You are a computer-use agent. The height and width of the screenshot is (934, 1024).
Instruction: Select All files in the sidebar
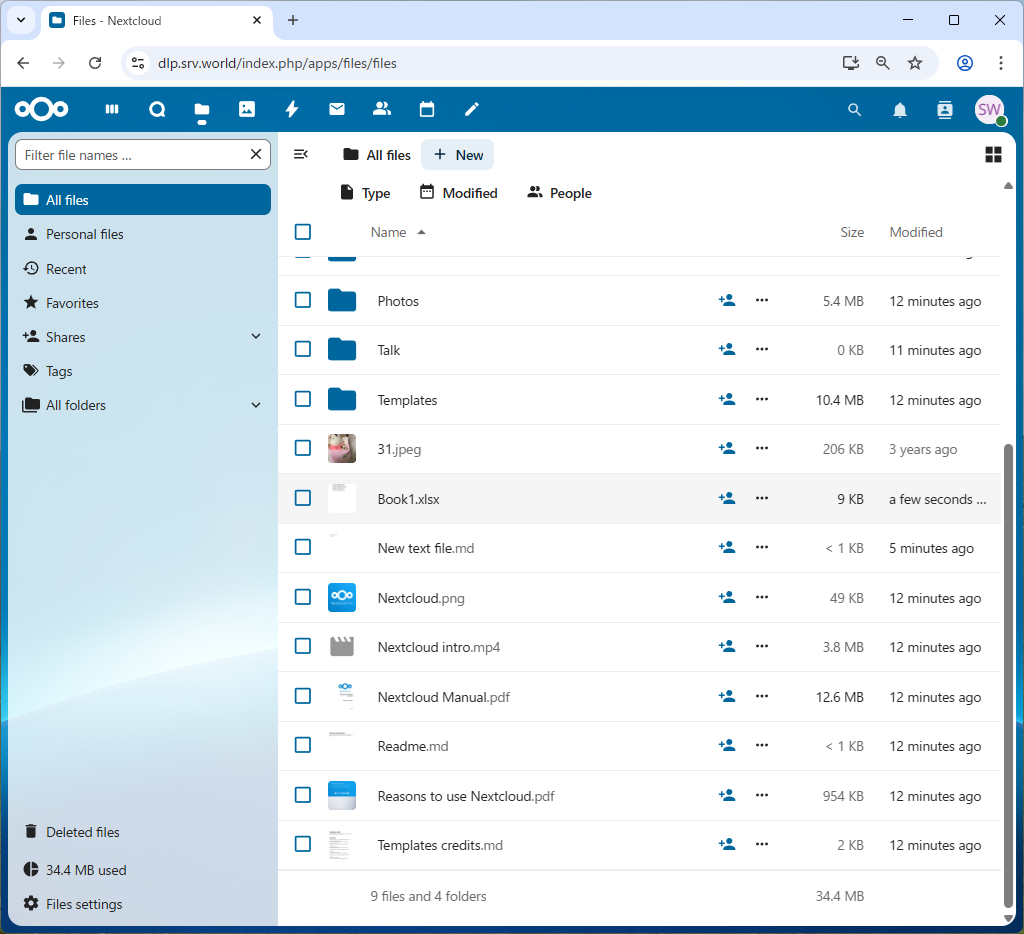click(x=143, y=200)
